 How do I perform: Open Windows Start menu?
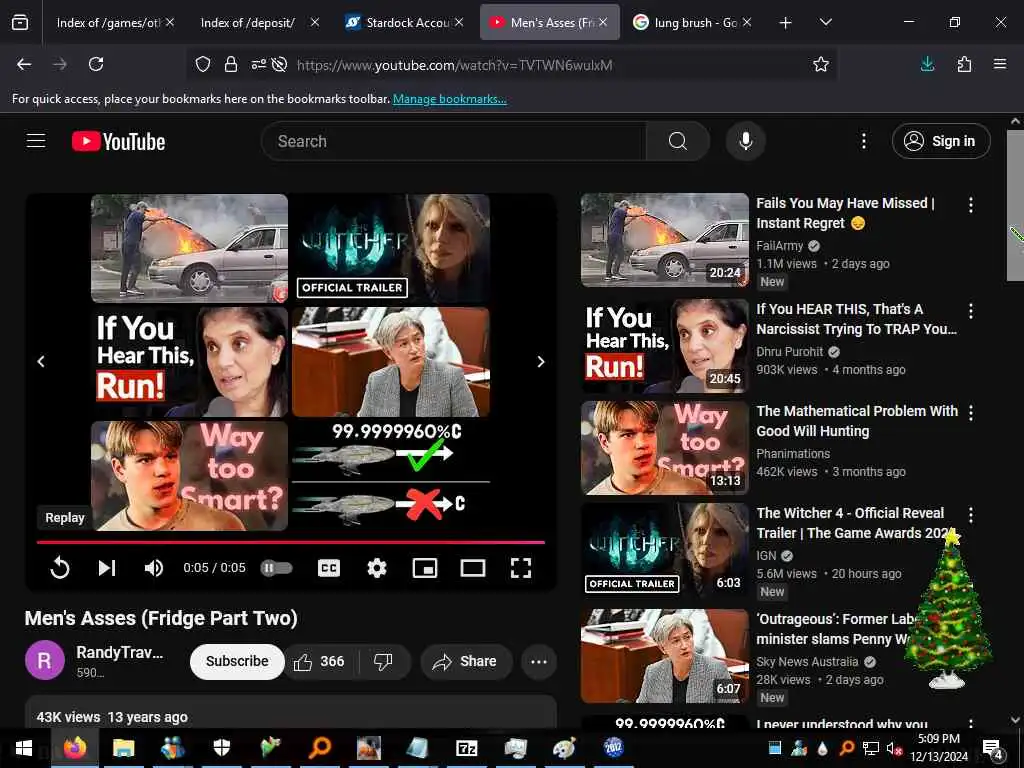[x=24, y=748]
